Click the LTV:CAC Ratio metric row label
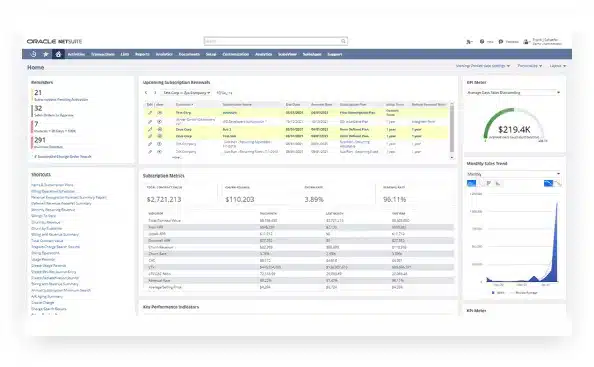 coord(159,273)
